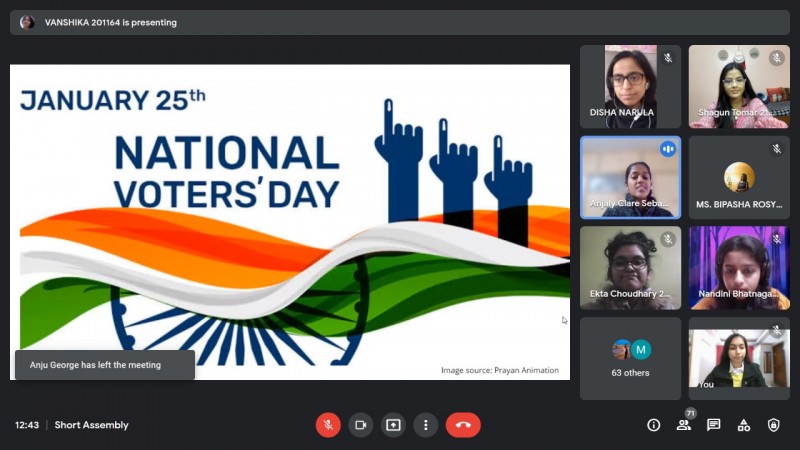Screen dimensions: 800x450
Task: Open the activities icon
Action: (744, 425)
